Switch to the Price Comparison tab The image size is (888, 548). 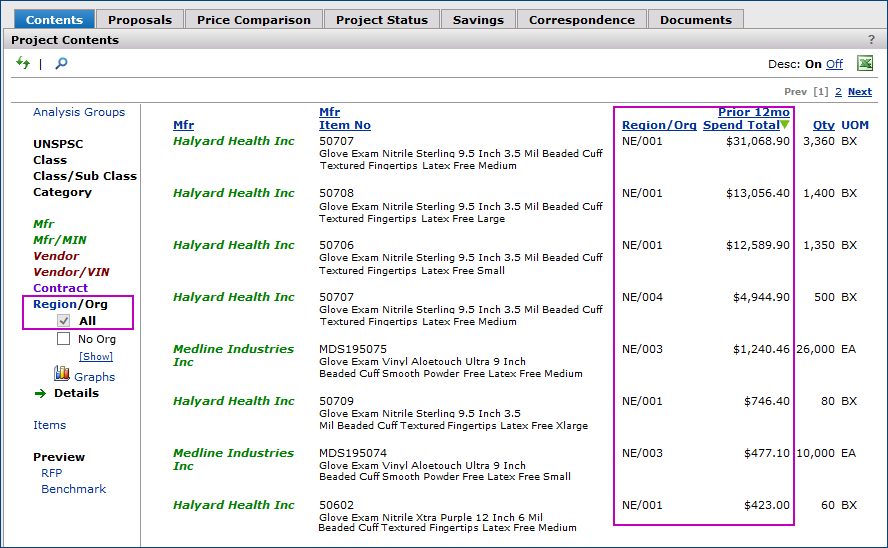254,19
